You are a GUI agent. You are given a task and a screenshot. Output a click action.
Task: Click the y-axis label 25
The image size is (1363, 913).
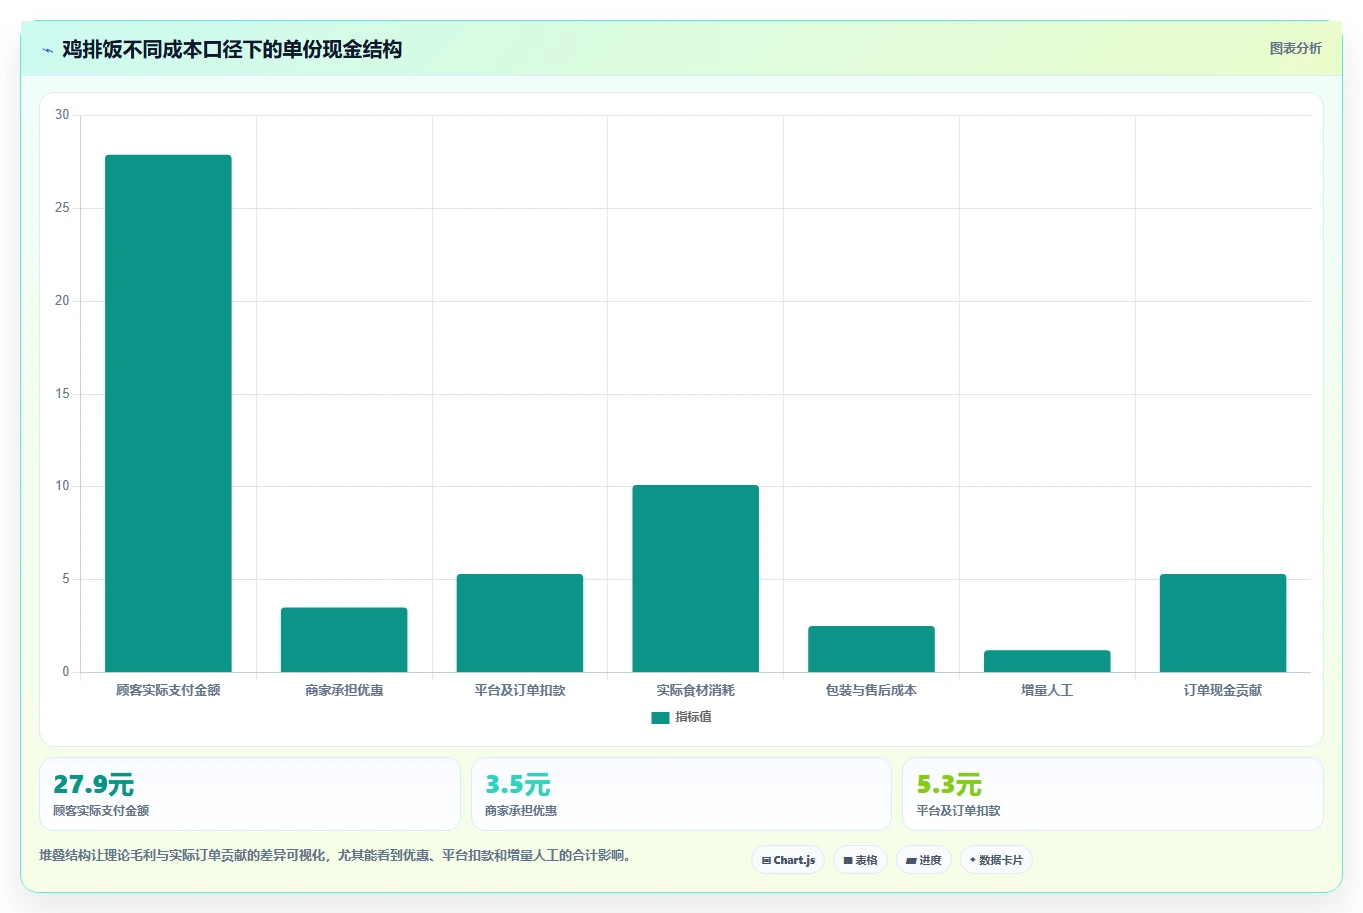point(62,208)
